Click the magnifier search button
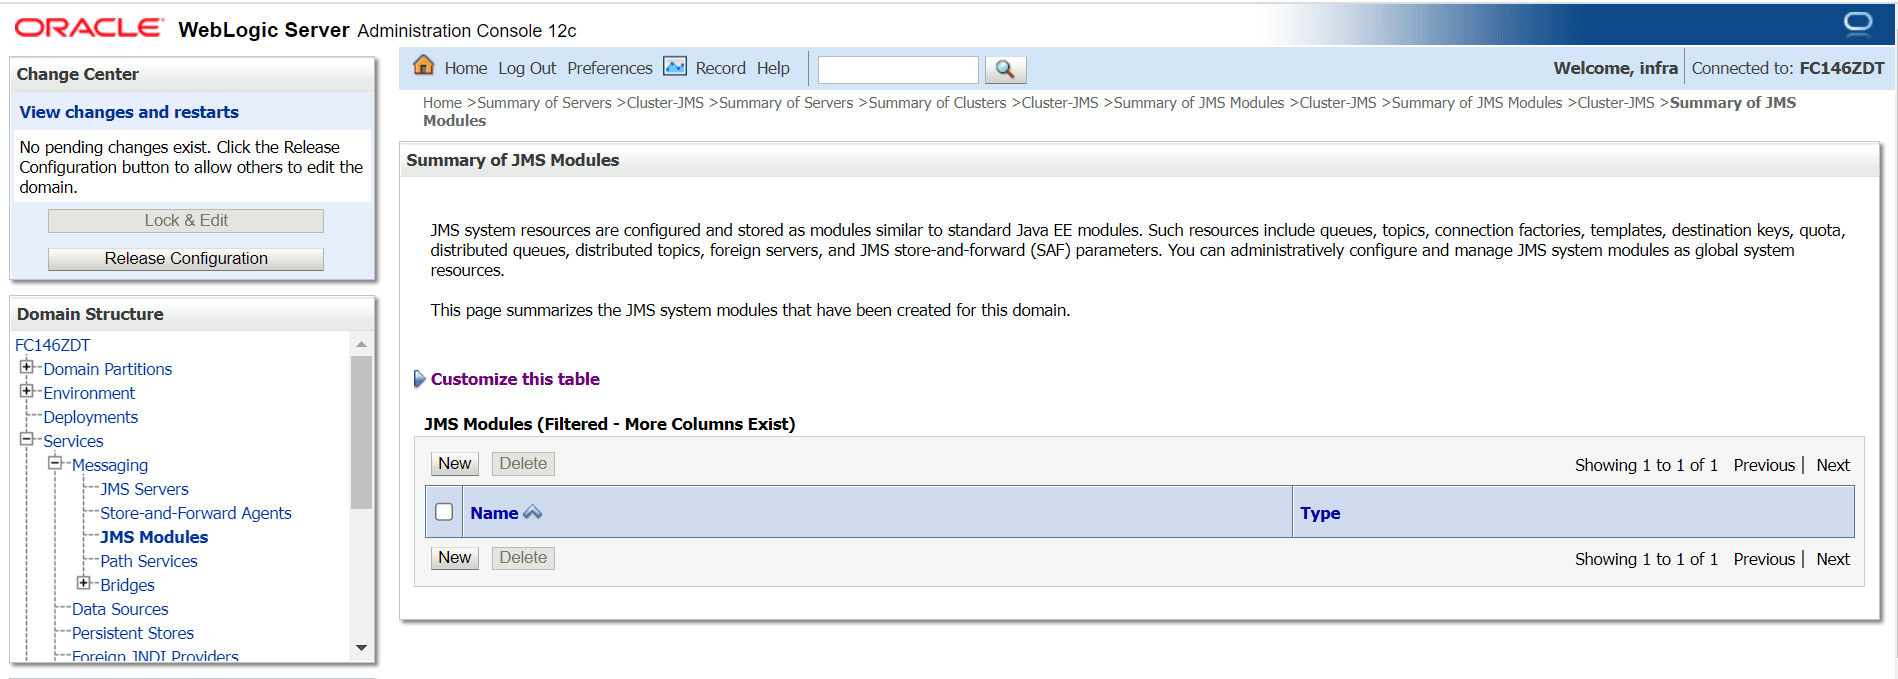This screenshot has height=679, width=1898. click(x=1005, y=69)
